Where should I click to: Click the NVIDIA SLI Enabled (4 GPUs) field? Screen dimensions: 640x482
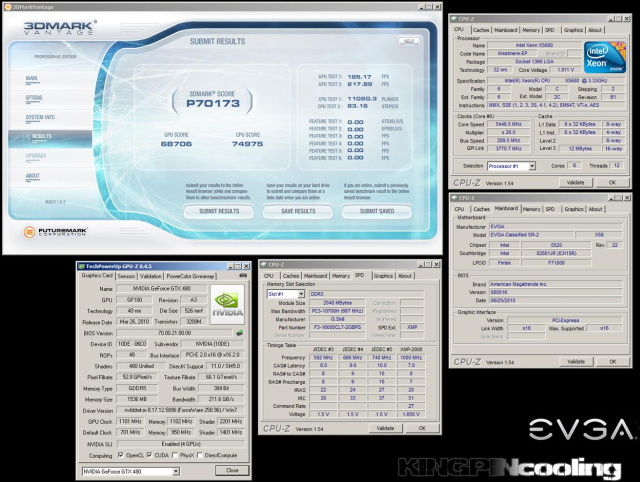pos(181,444)
